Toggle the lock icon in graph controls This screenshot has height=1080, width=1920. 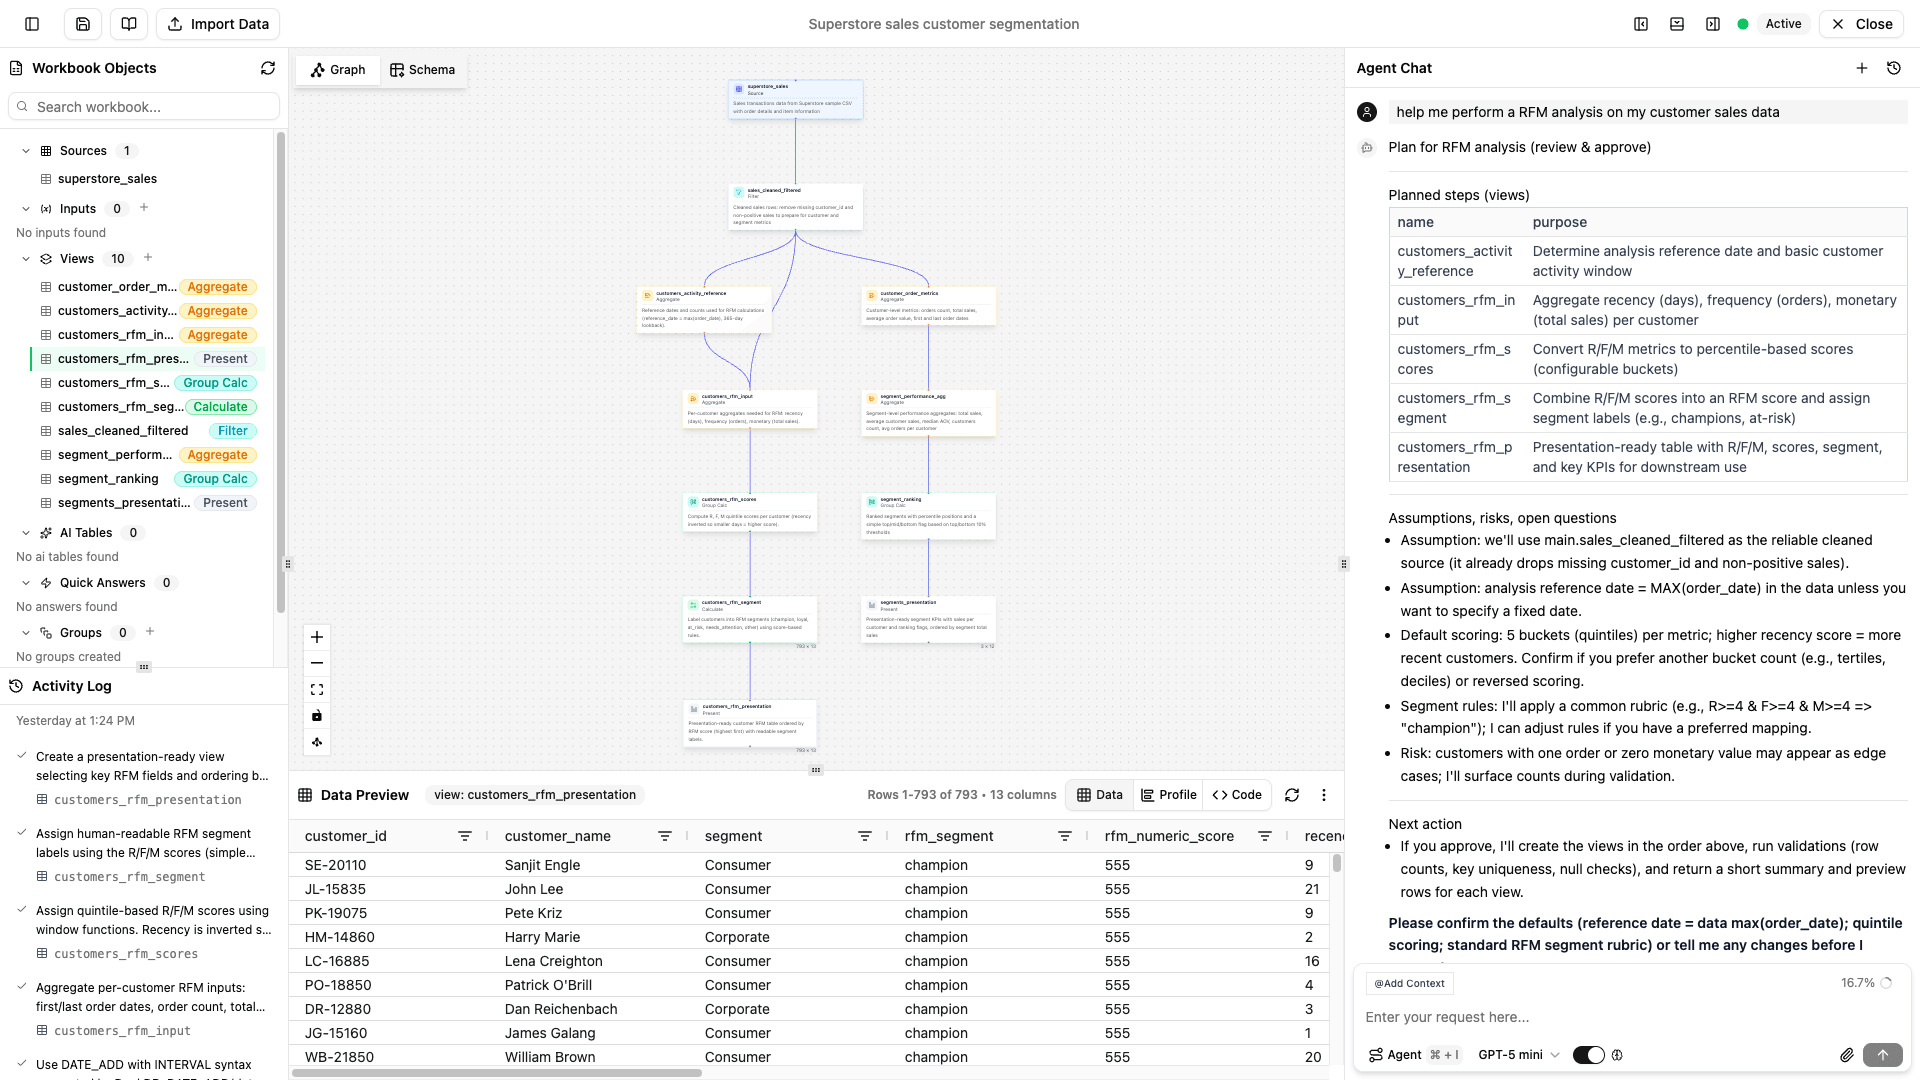coord(317,716)
